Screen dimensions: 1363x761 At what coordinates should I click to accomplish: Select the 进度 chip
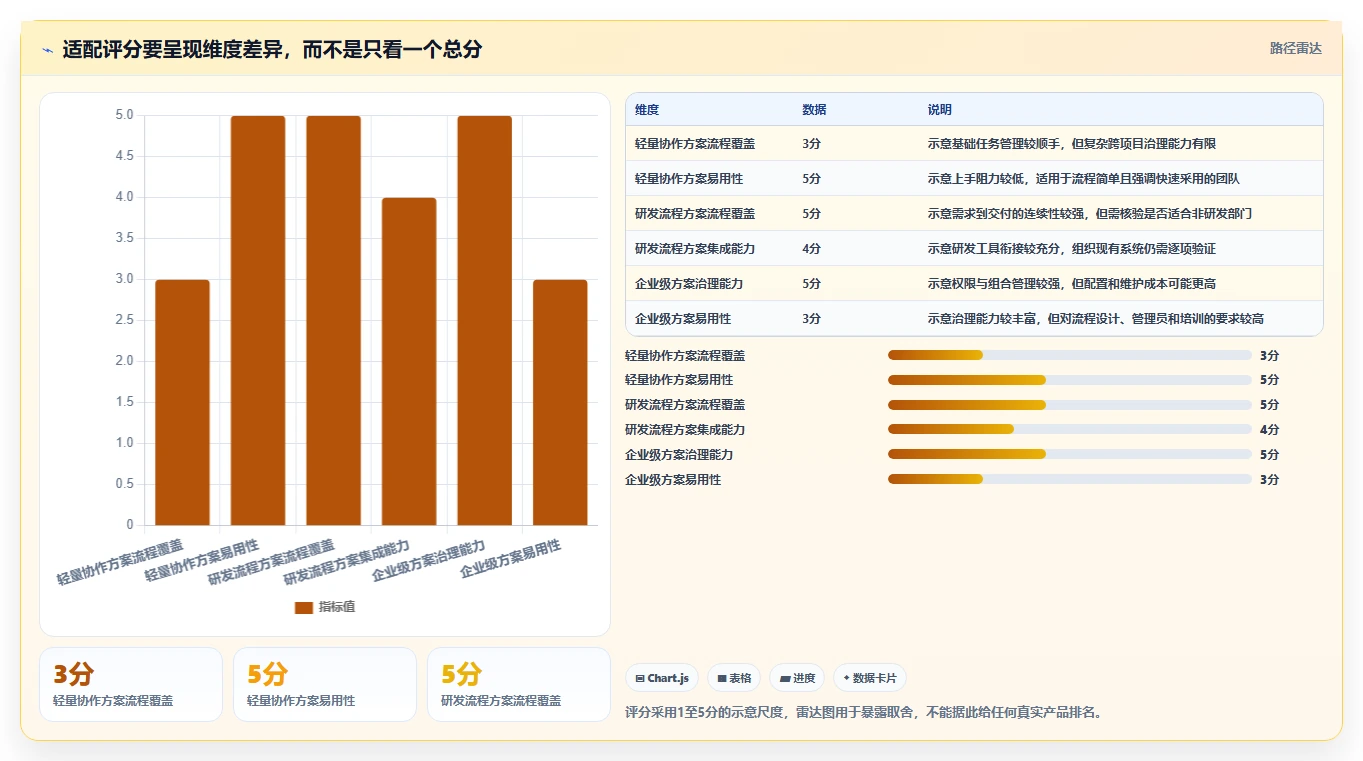pos(797,678)
